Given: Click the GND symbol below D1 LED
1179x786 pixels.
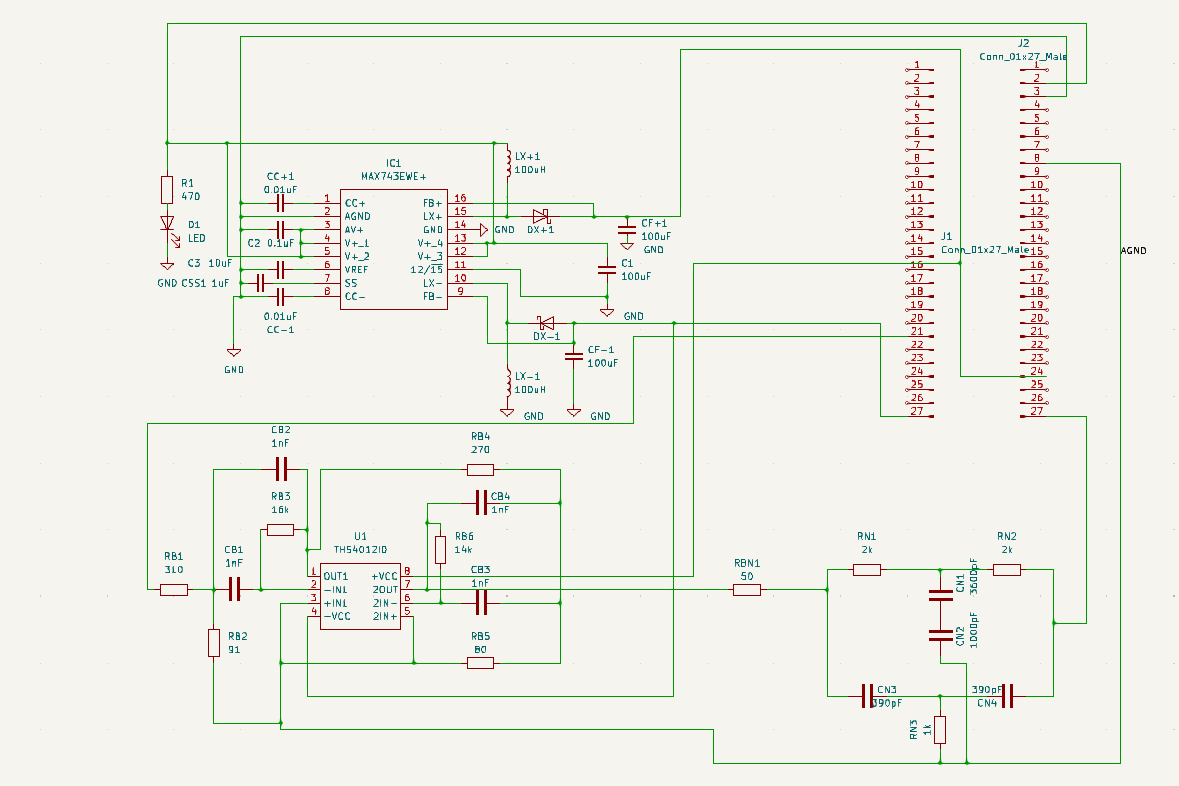Looking at the screenshot, I should click(x=167, y=266).
